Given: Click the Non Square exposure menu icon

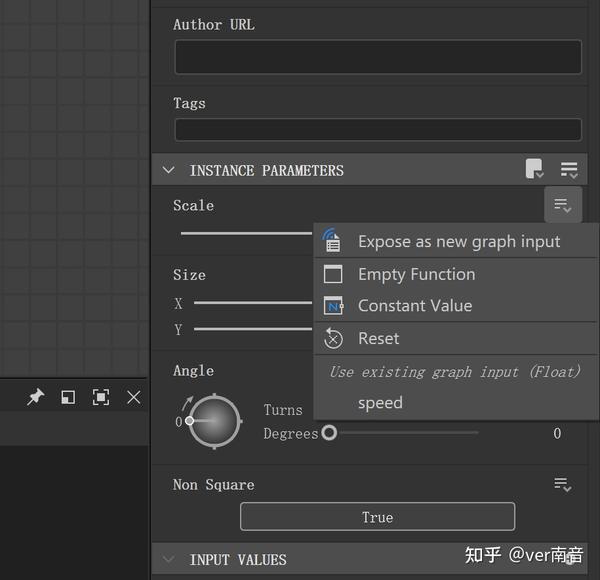Looking at the screenshot, I should click(x=563, y=485).
